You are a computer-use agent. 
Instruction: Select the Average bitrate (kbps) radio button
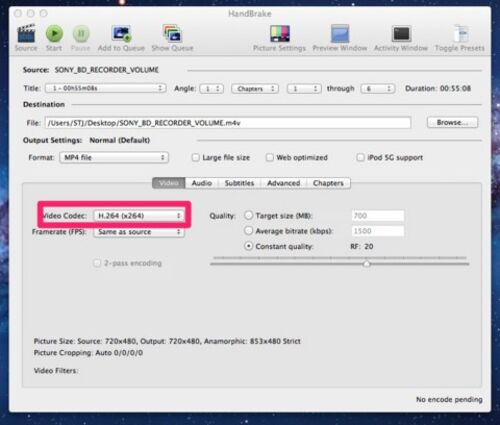249,231
